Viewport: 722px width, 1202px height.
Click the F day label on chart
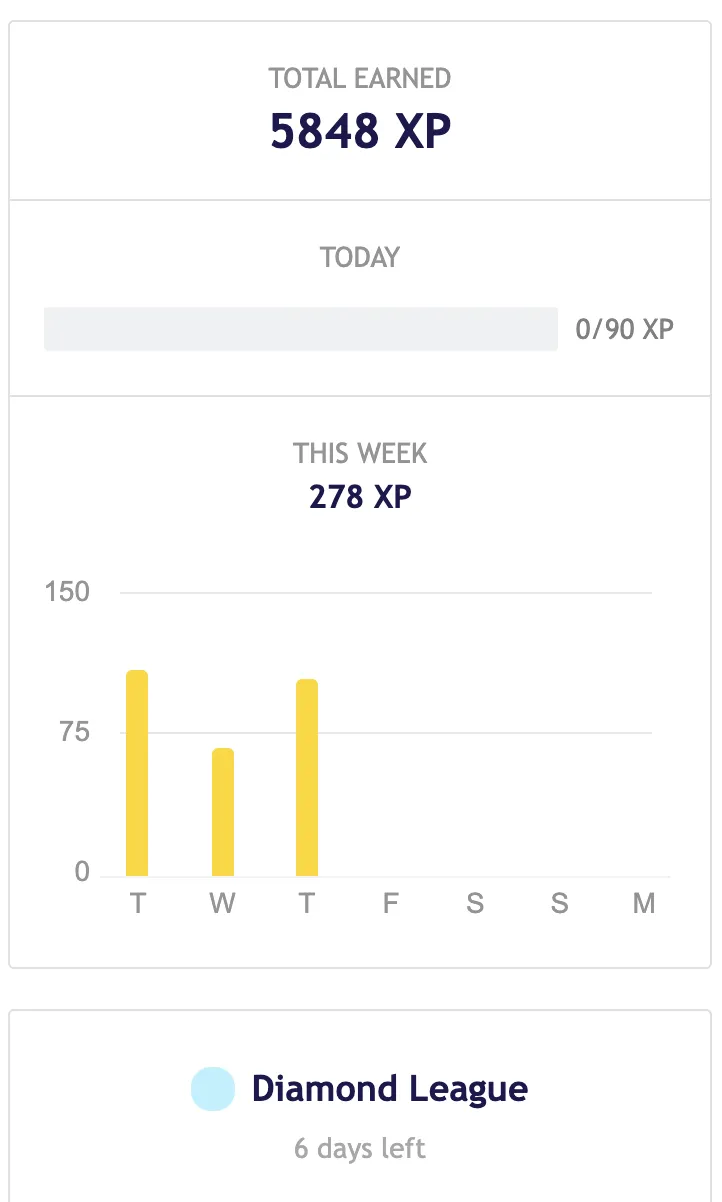click(391, 904)
